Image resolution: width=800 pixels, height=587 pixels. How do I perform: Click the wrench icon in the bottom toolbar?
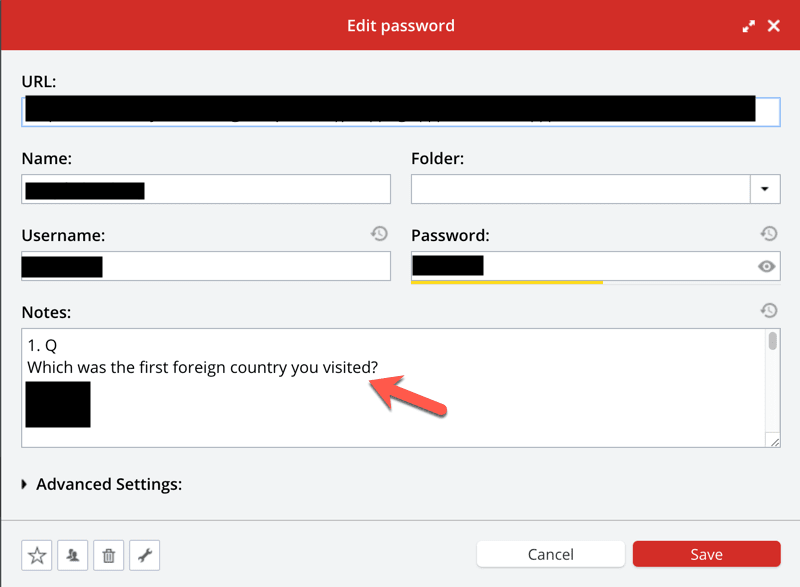coord(144,555)
